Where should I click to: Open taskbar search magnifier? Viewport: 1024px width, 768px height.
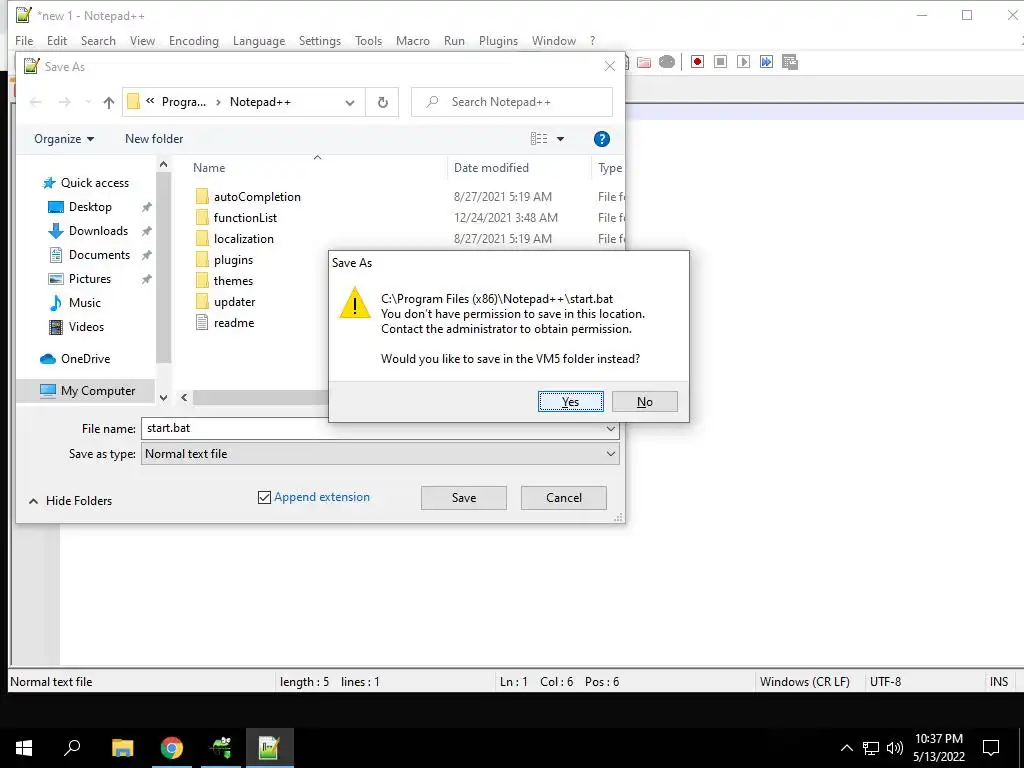pyautogui.click(x=72, y=748)
